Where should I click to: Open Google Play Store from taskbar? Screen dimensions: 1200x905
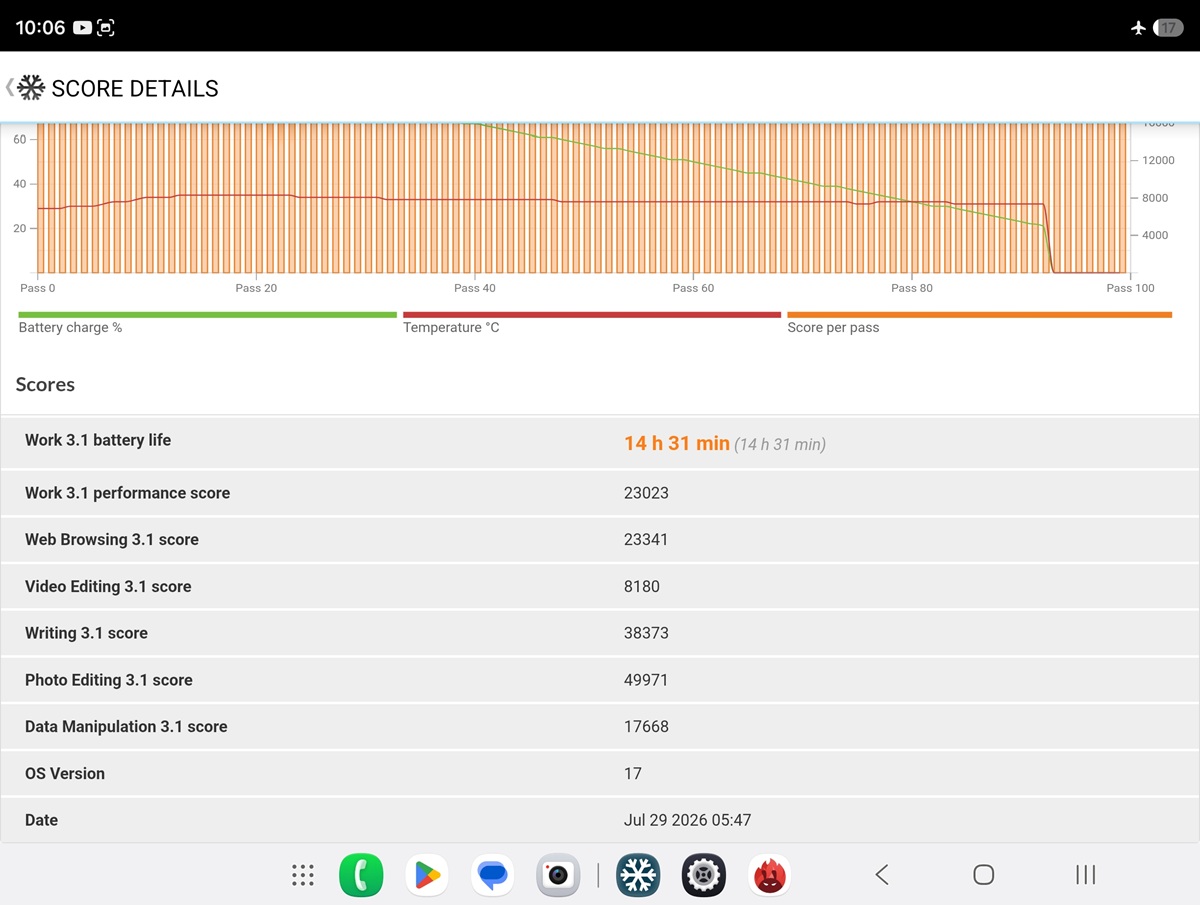(427, 875)
